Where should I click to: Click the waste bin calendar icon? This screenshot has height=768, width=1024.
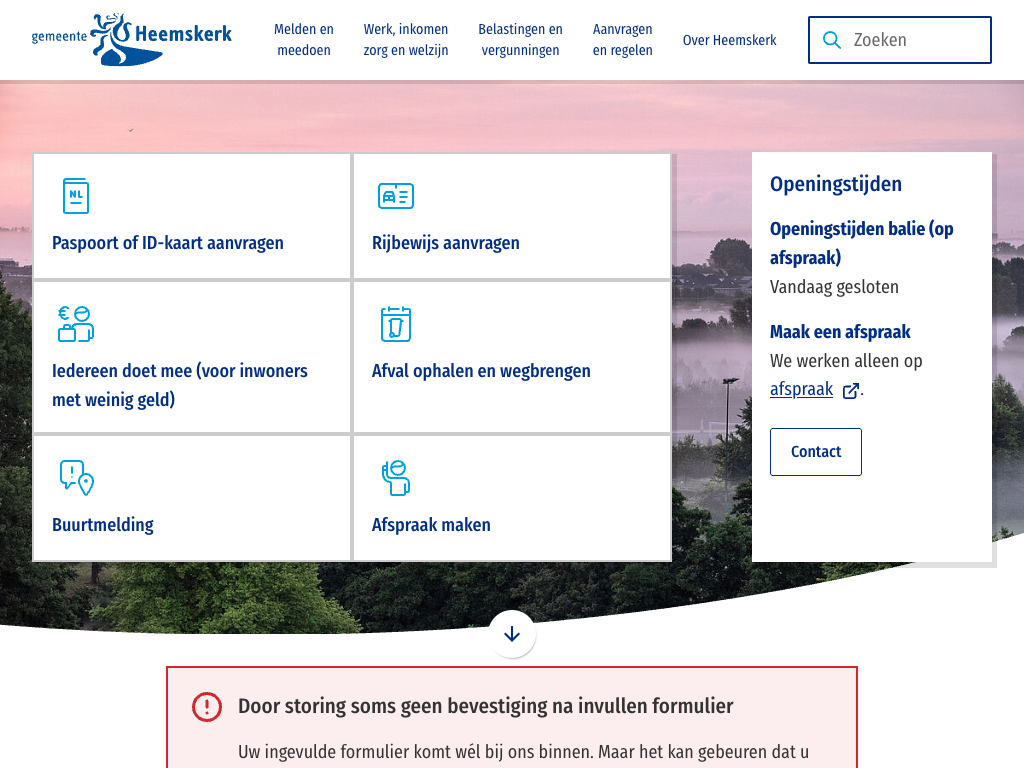pyautogui.click(x=396, y=324)
